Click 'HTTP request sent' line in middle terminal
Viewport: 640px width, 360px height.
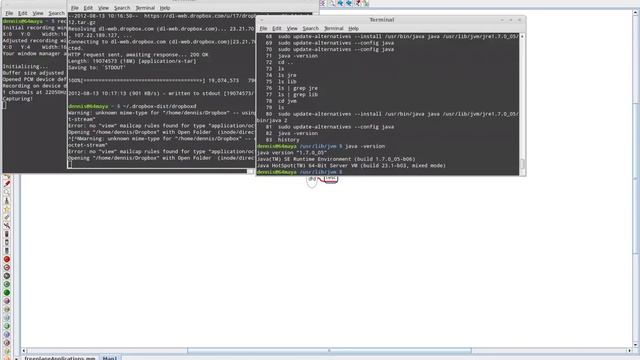point(138,55)
